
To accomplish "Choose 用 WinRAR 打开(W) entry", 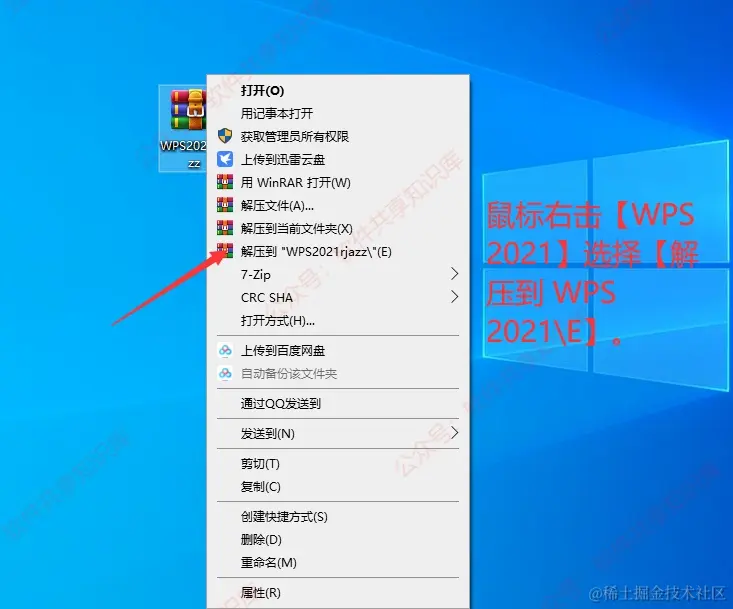I will pyautogui.click(x=338, y=182).
